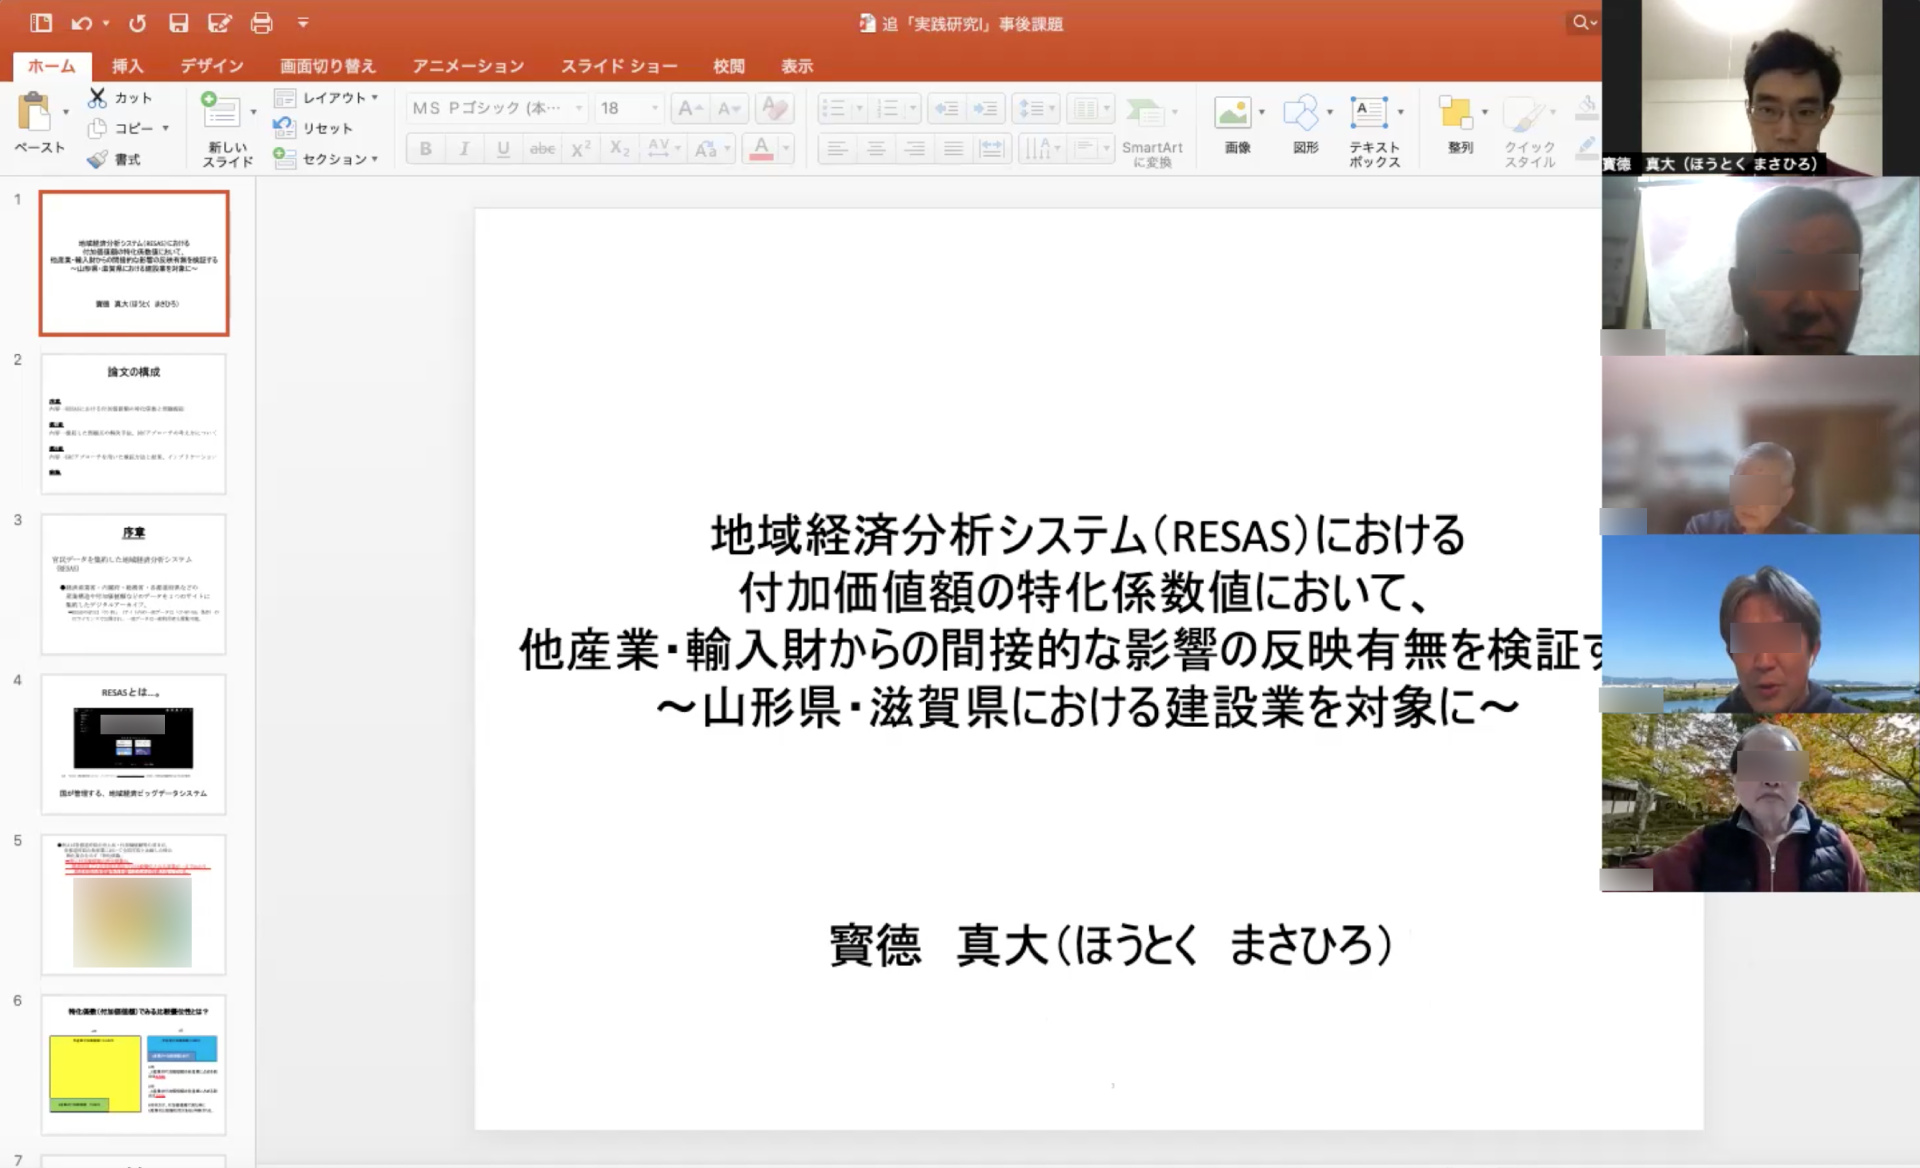Toggle Italic formatting button
Viewport: 1920px width, 1168px height.
coord(464,149)
